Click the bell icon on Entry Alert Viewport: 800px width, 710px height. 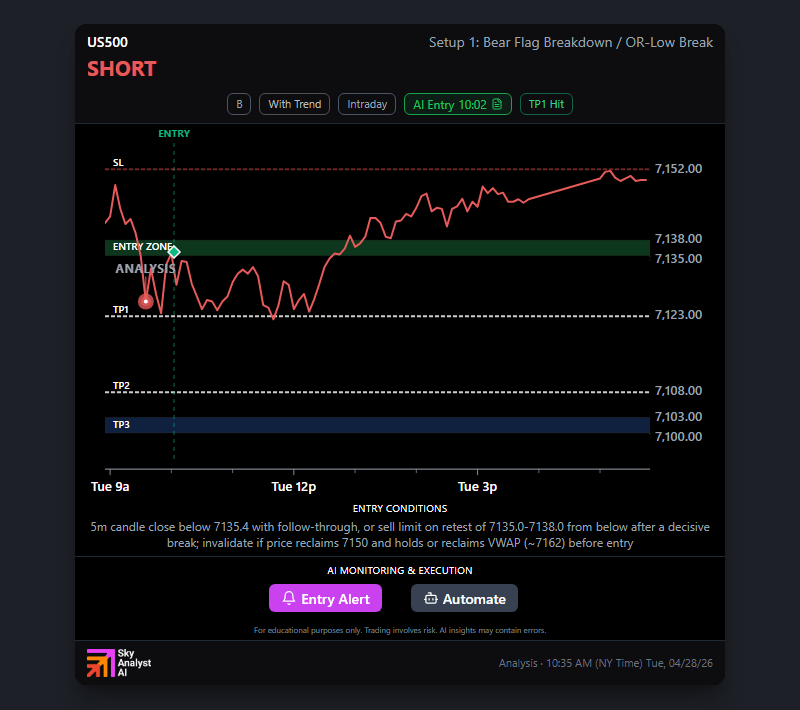coord(289,598)
